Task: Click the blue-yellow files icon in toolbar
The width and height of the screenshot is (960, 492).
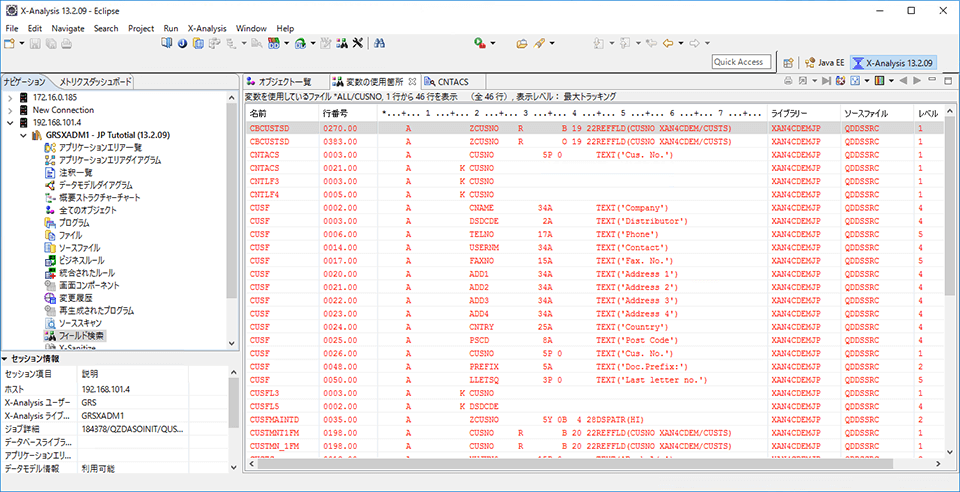Action: [198, 43]
